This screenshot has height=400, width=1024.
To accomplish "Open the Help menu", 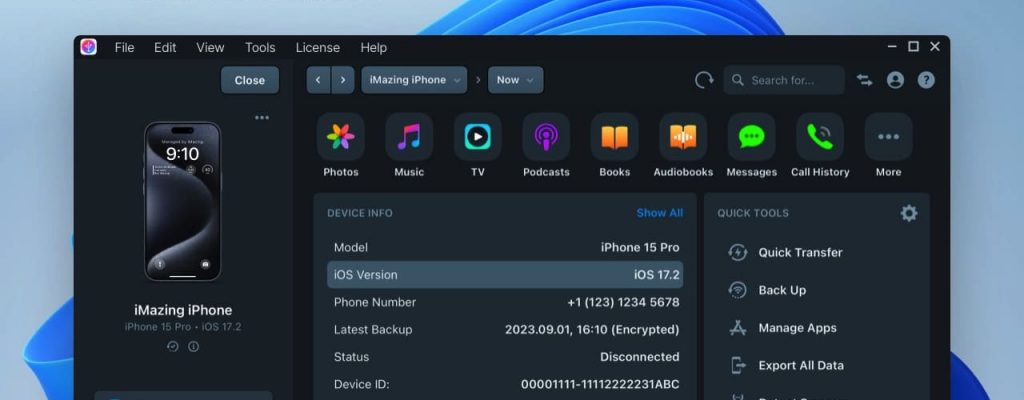I will (x=374, y=48).
